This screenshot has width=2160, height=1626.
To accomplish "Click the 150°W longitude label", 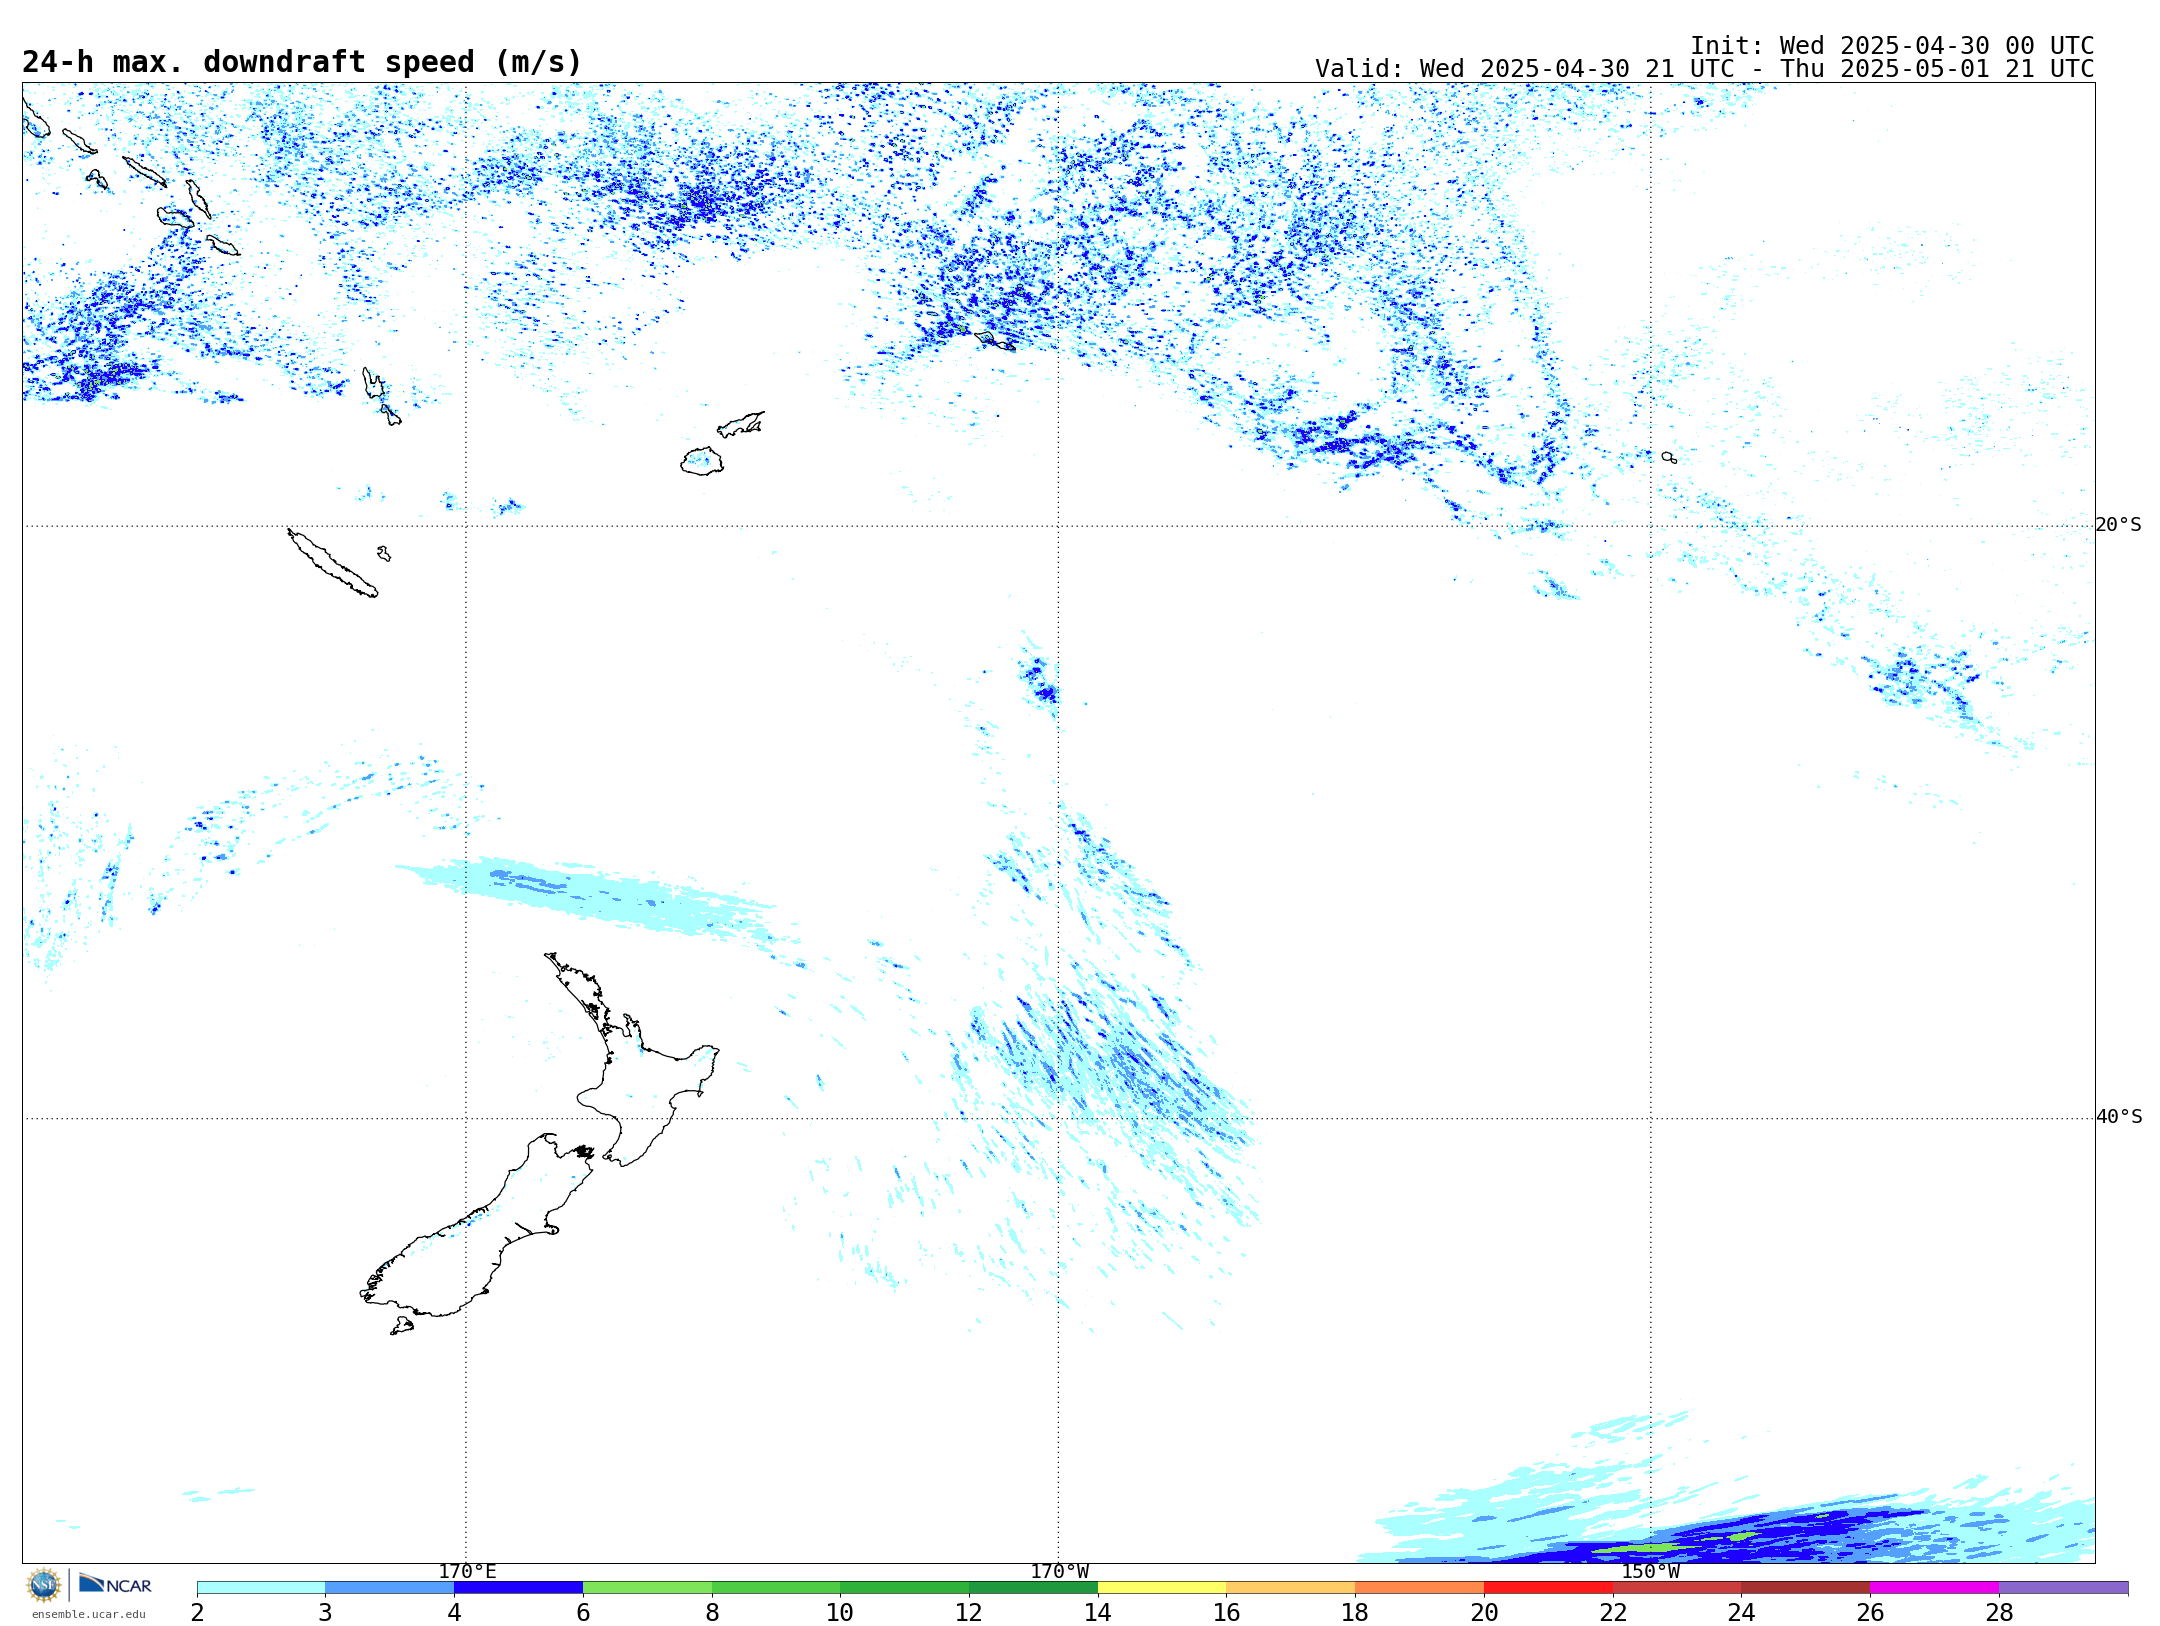I will point(1650,1571).
